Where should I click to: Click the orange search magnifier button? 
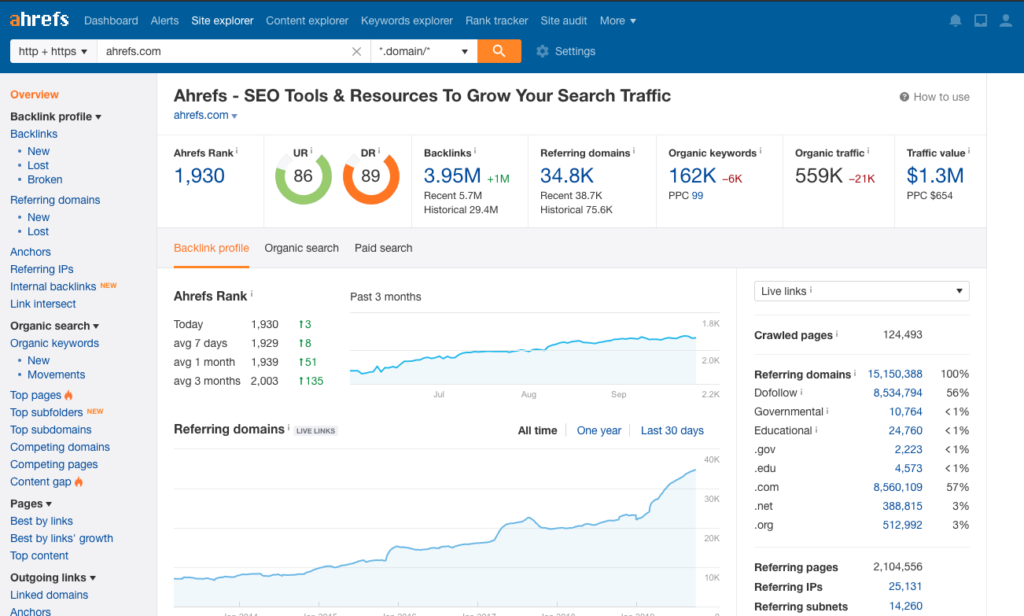click(x=499, y=51)
